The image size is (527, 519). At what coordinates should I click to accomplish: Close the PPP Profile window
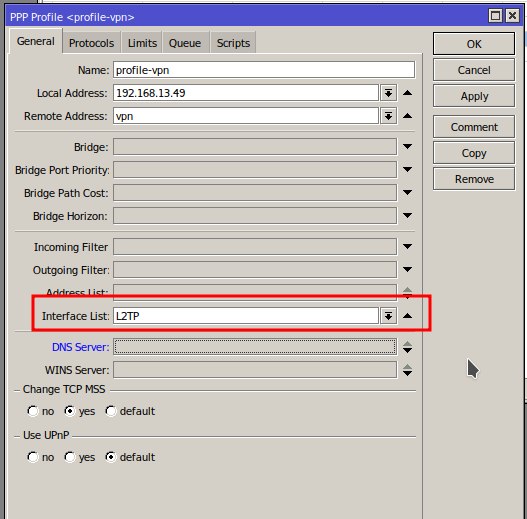pyautogui.click(x=512, y=15)
